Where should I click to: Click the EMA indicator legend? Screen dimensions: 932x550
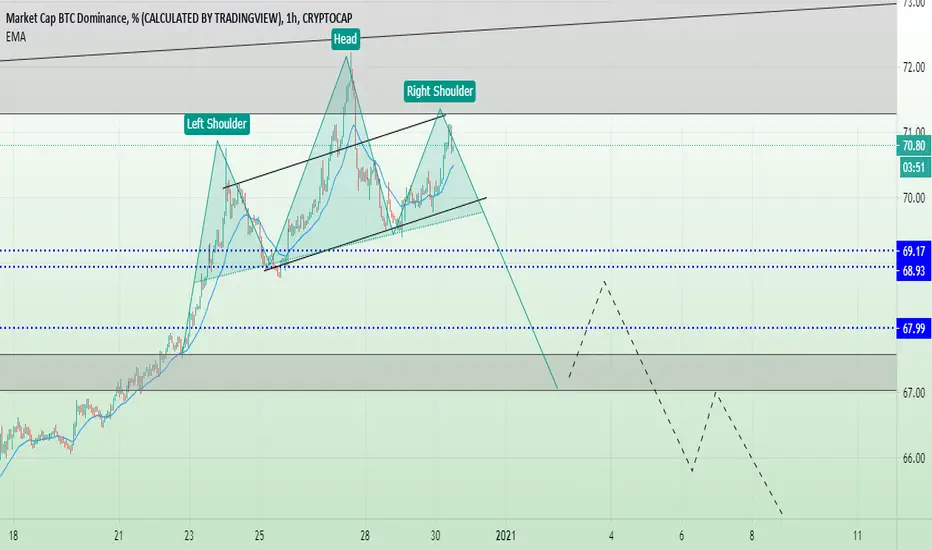(x=16, y=37)
